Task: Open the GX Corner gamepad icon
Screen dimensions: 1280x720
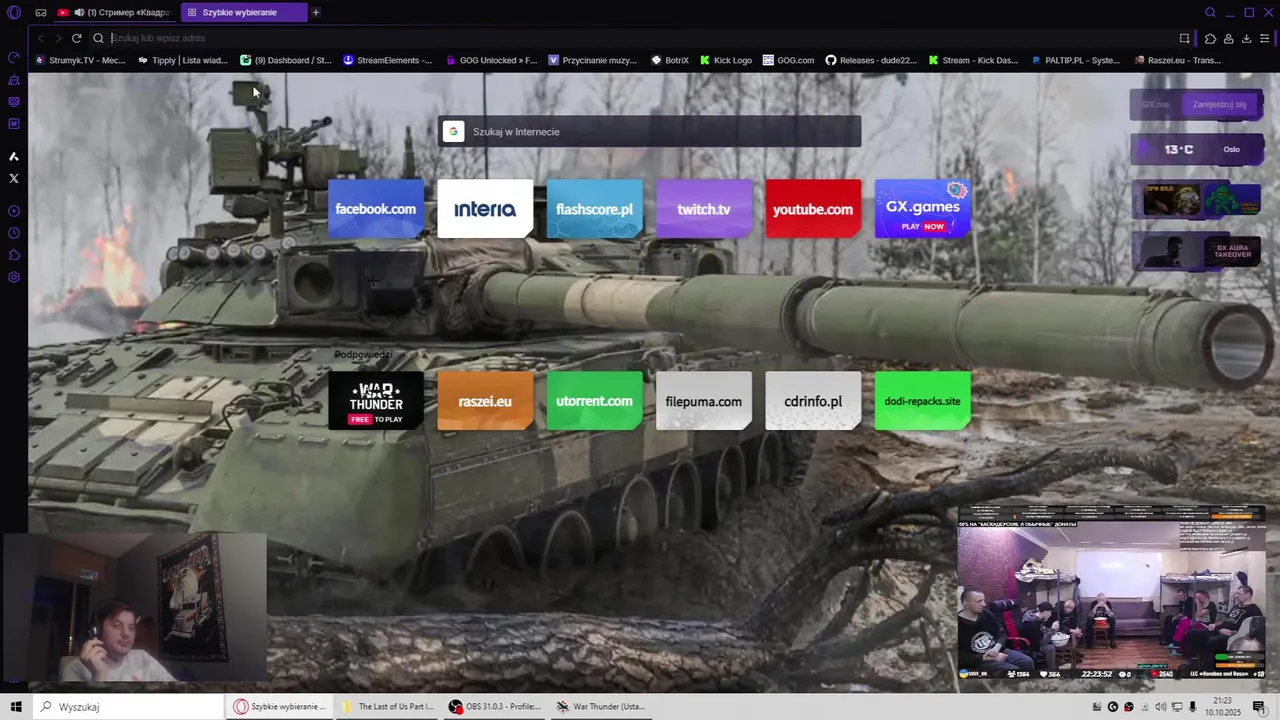Action: click(x=41, y=12)
